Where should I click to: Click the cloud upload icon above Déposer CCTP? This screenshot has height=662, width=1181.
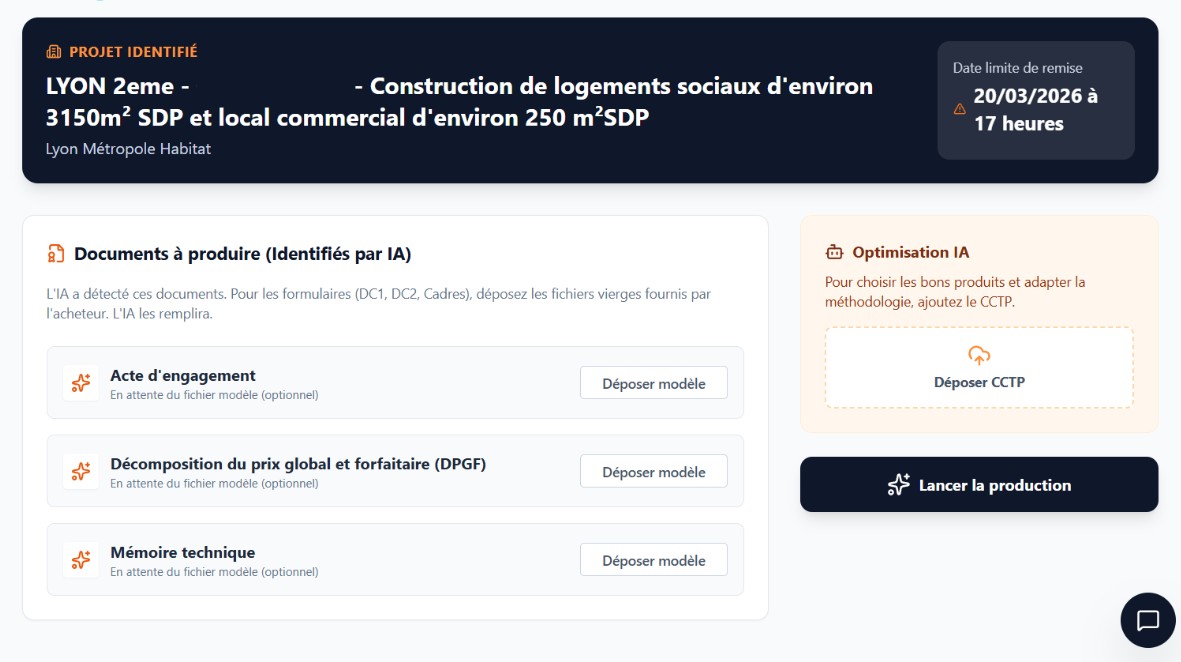click(x=979, y=355)
